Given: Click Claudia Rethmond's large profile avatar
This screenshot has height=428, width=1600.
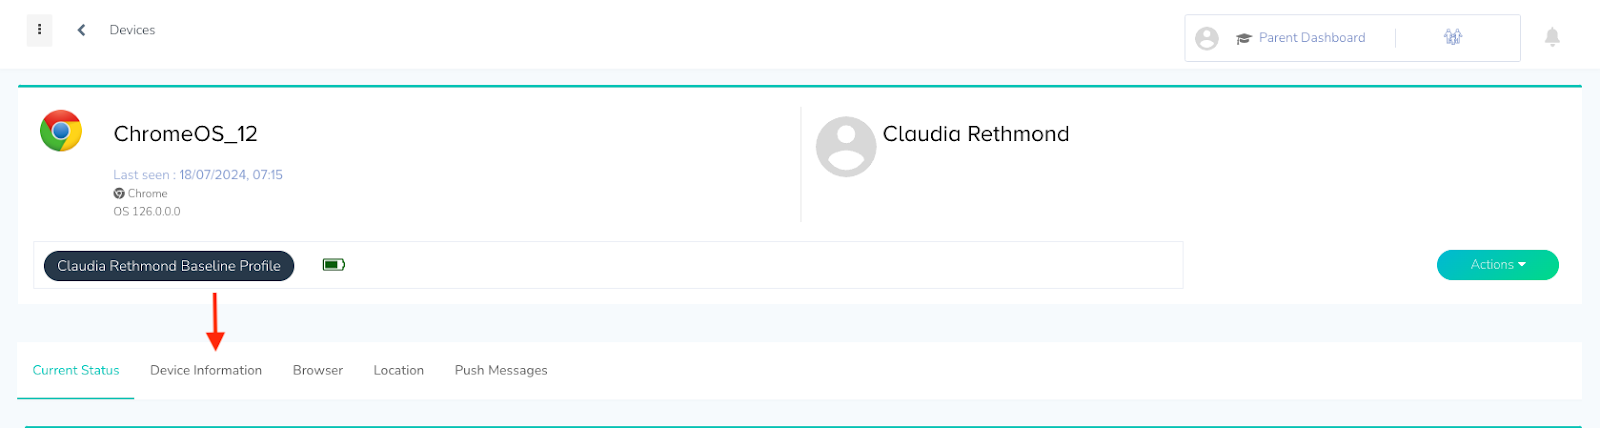Looking at the screenshot, I should pos(846,146).
